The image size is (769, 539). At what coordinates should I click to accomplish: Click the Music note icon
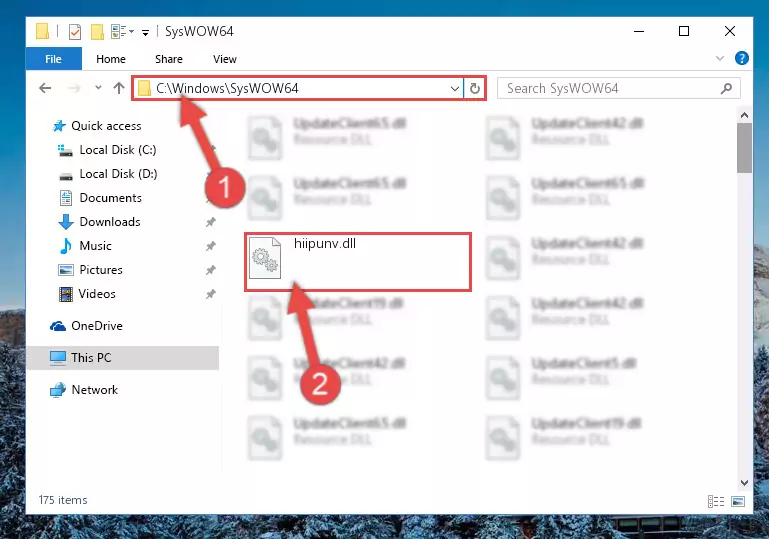(65, 246)
